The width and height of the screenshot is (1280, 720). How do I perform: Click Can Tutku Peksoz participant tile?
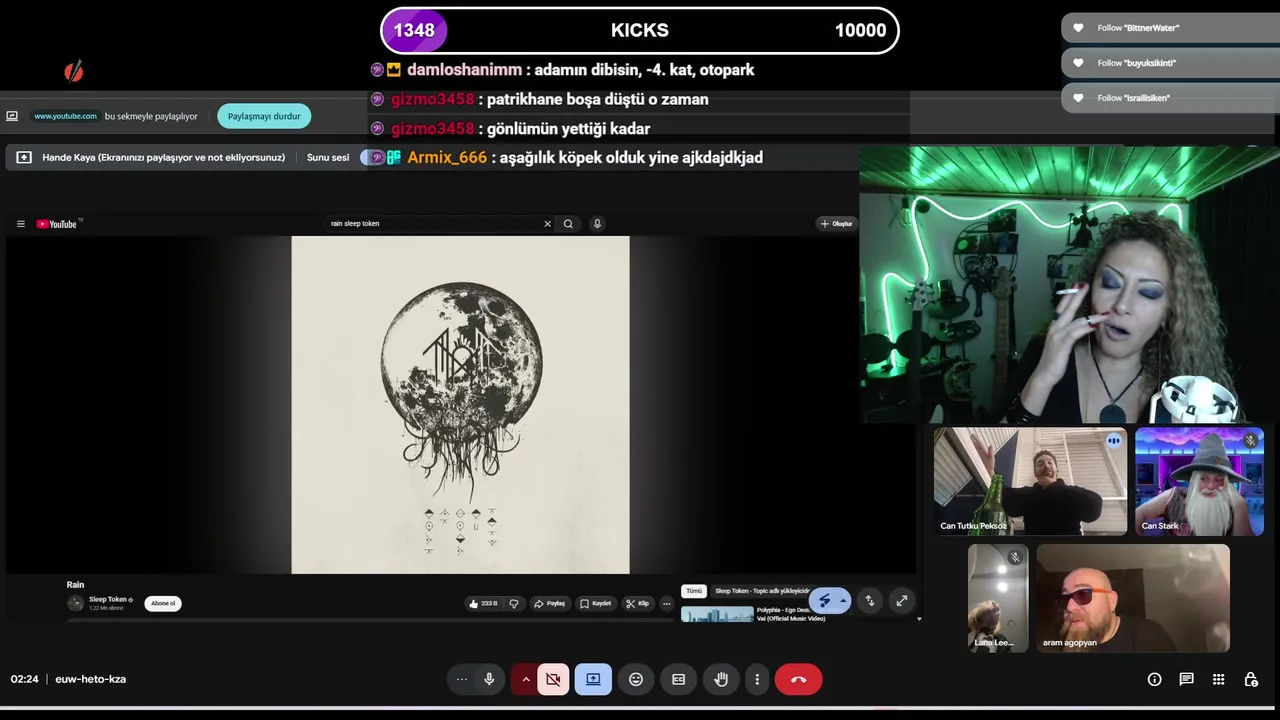[1030, 481]
